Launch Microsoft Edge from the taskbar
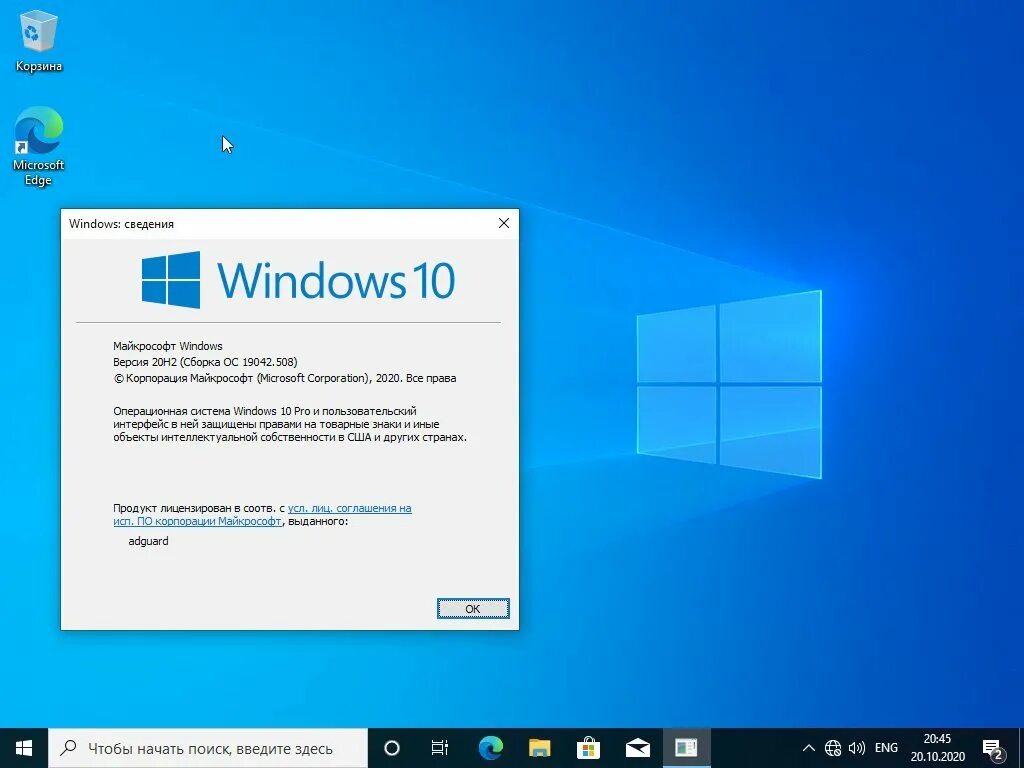 point(490,748)
